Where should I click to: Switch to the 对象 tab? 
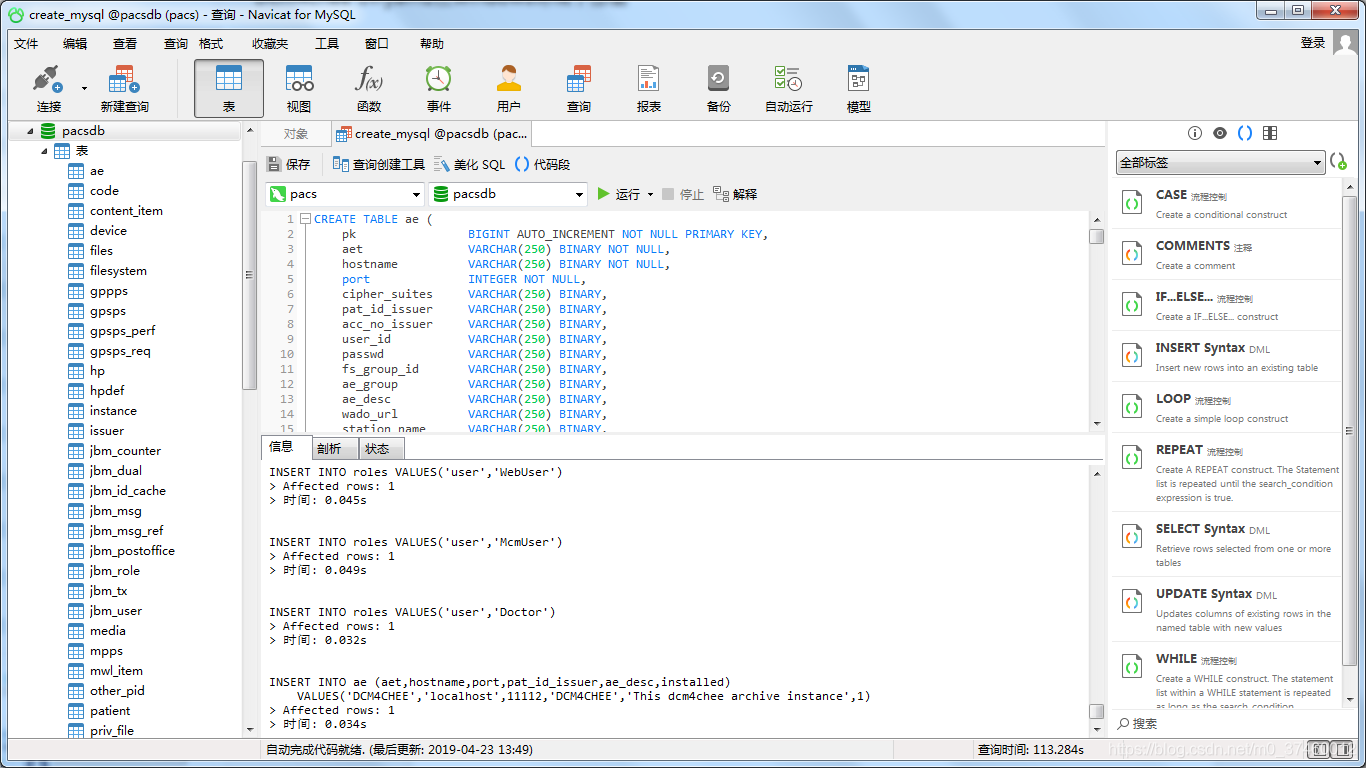295,133
